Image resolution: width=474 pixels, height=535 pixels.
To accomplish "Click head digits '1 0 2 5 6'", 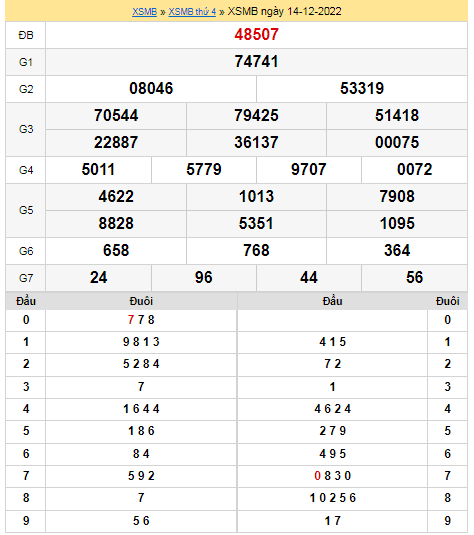I will point(332,498).
